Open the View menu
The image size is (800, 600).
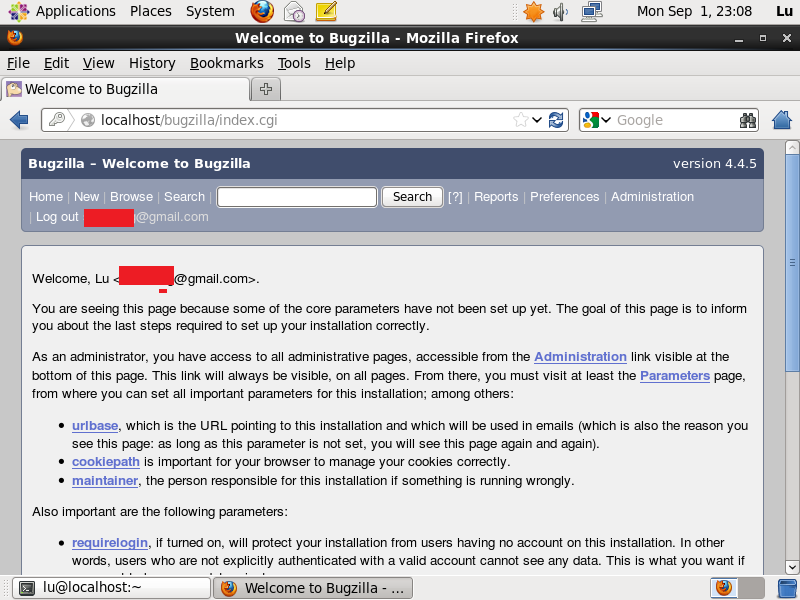pos(98,63)
